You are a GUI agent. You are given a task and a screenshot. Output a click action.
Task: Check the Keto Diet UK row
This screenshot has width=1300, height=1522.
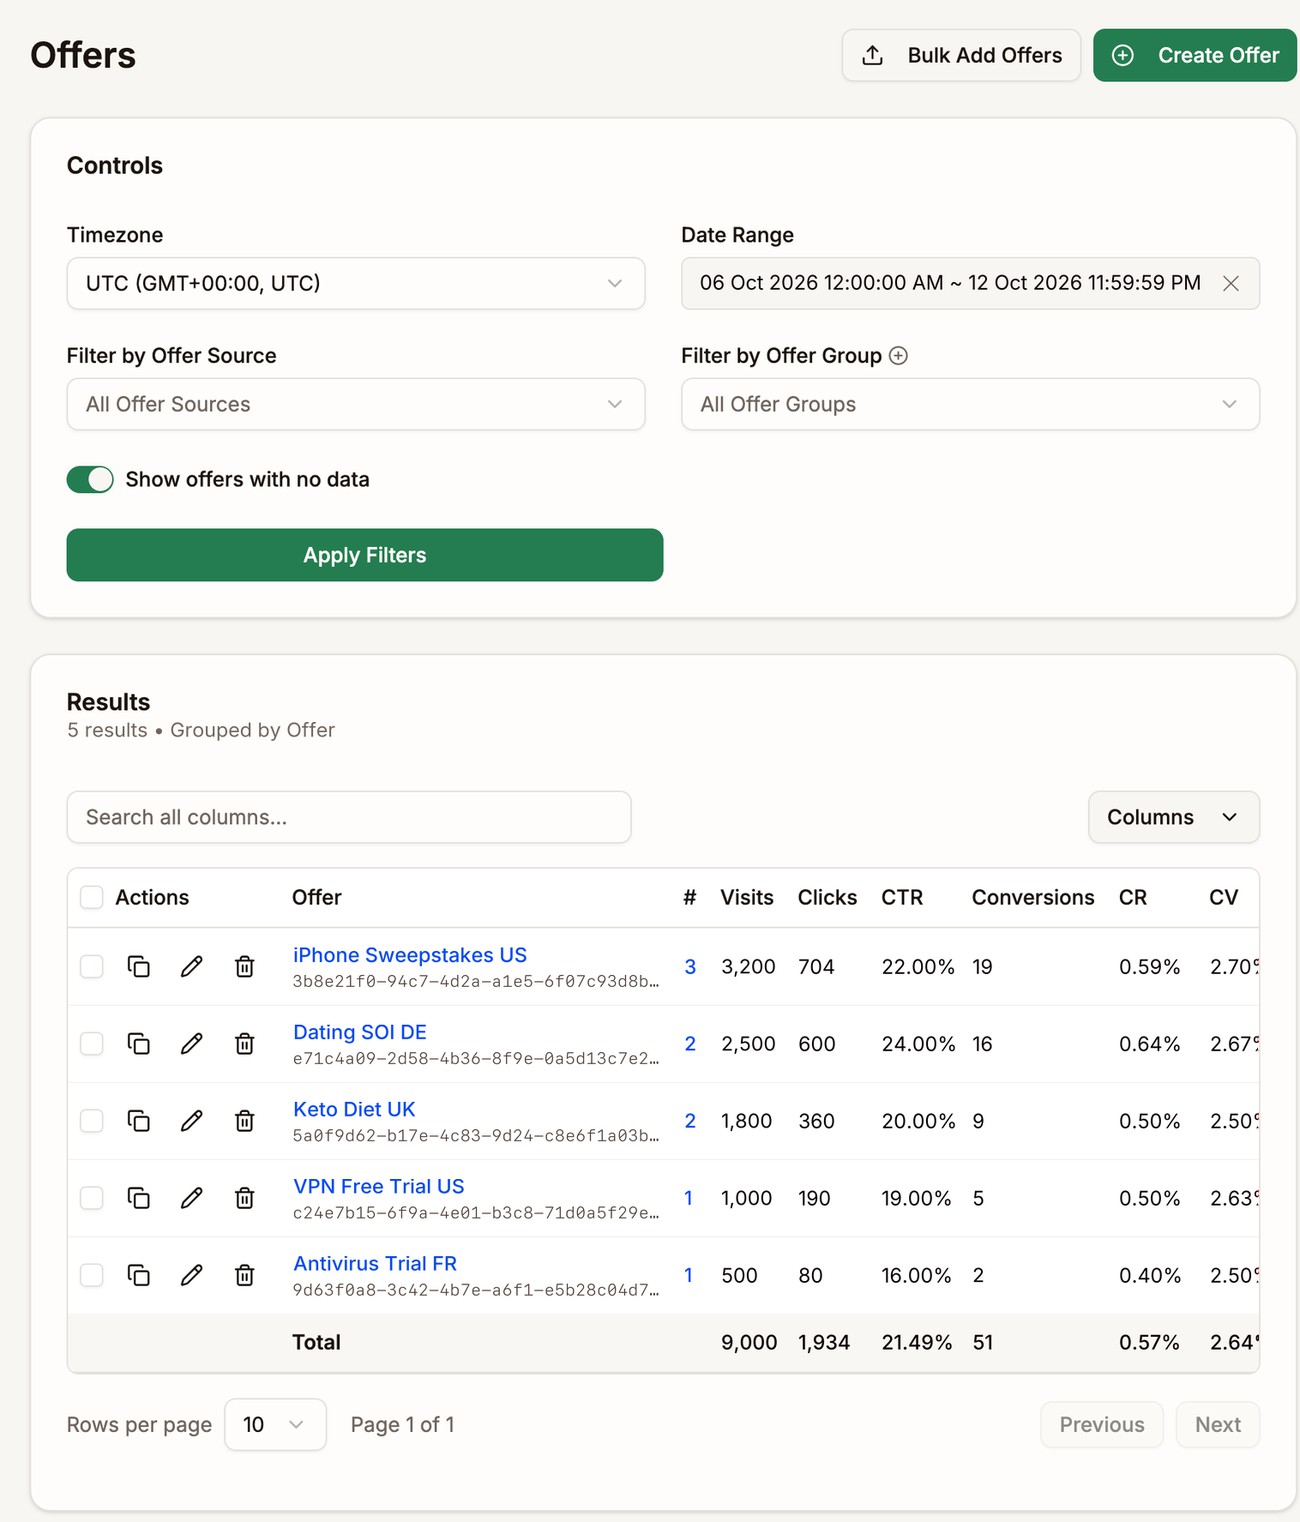coord(92,1120)
